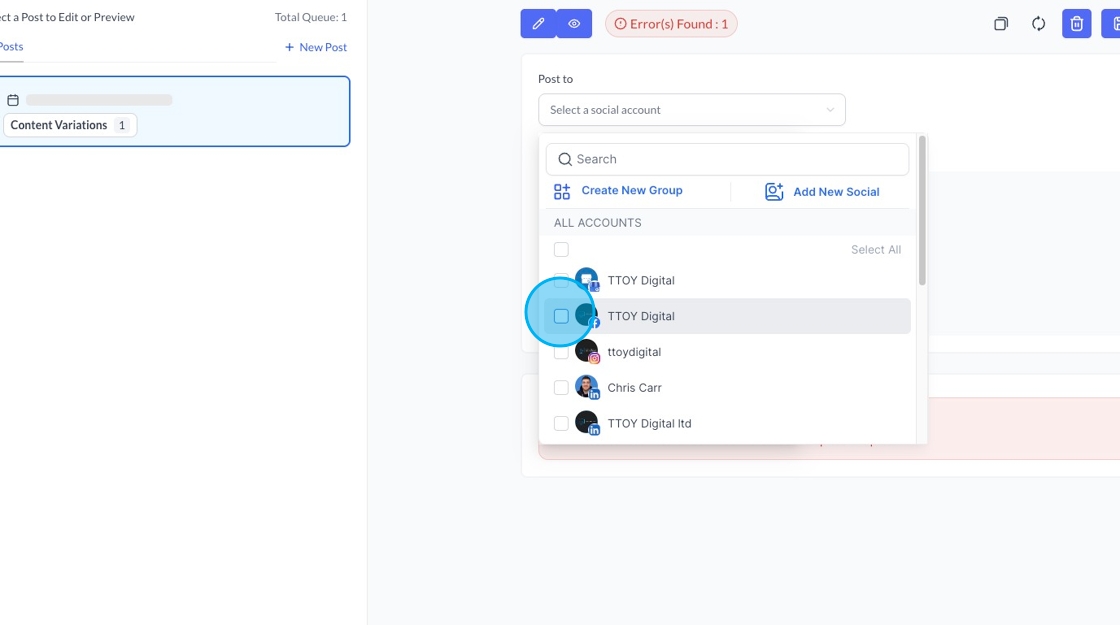Click the magnifier icon in the search box
Image resolution: width=1120 pixels, height=625 pixels.
point(565,159)
